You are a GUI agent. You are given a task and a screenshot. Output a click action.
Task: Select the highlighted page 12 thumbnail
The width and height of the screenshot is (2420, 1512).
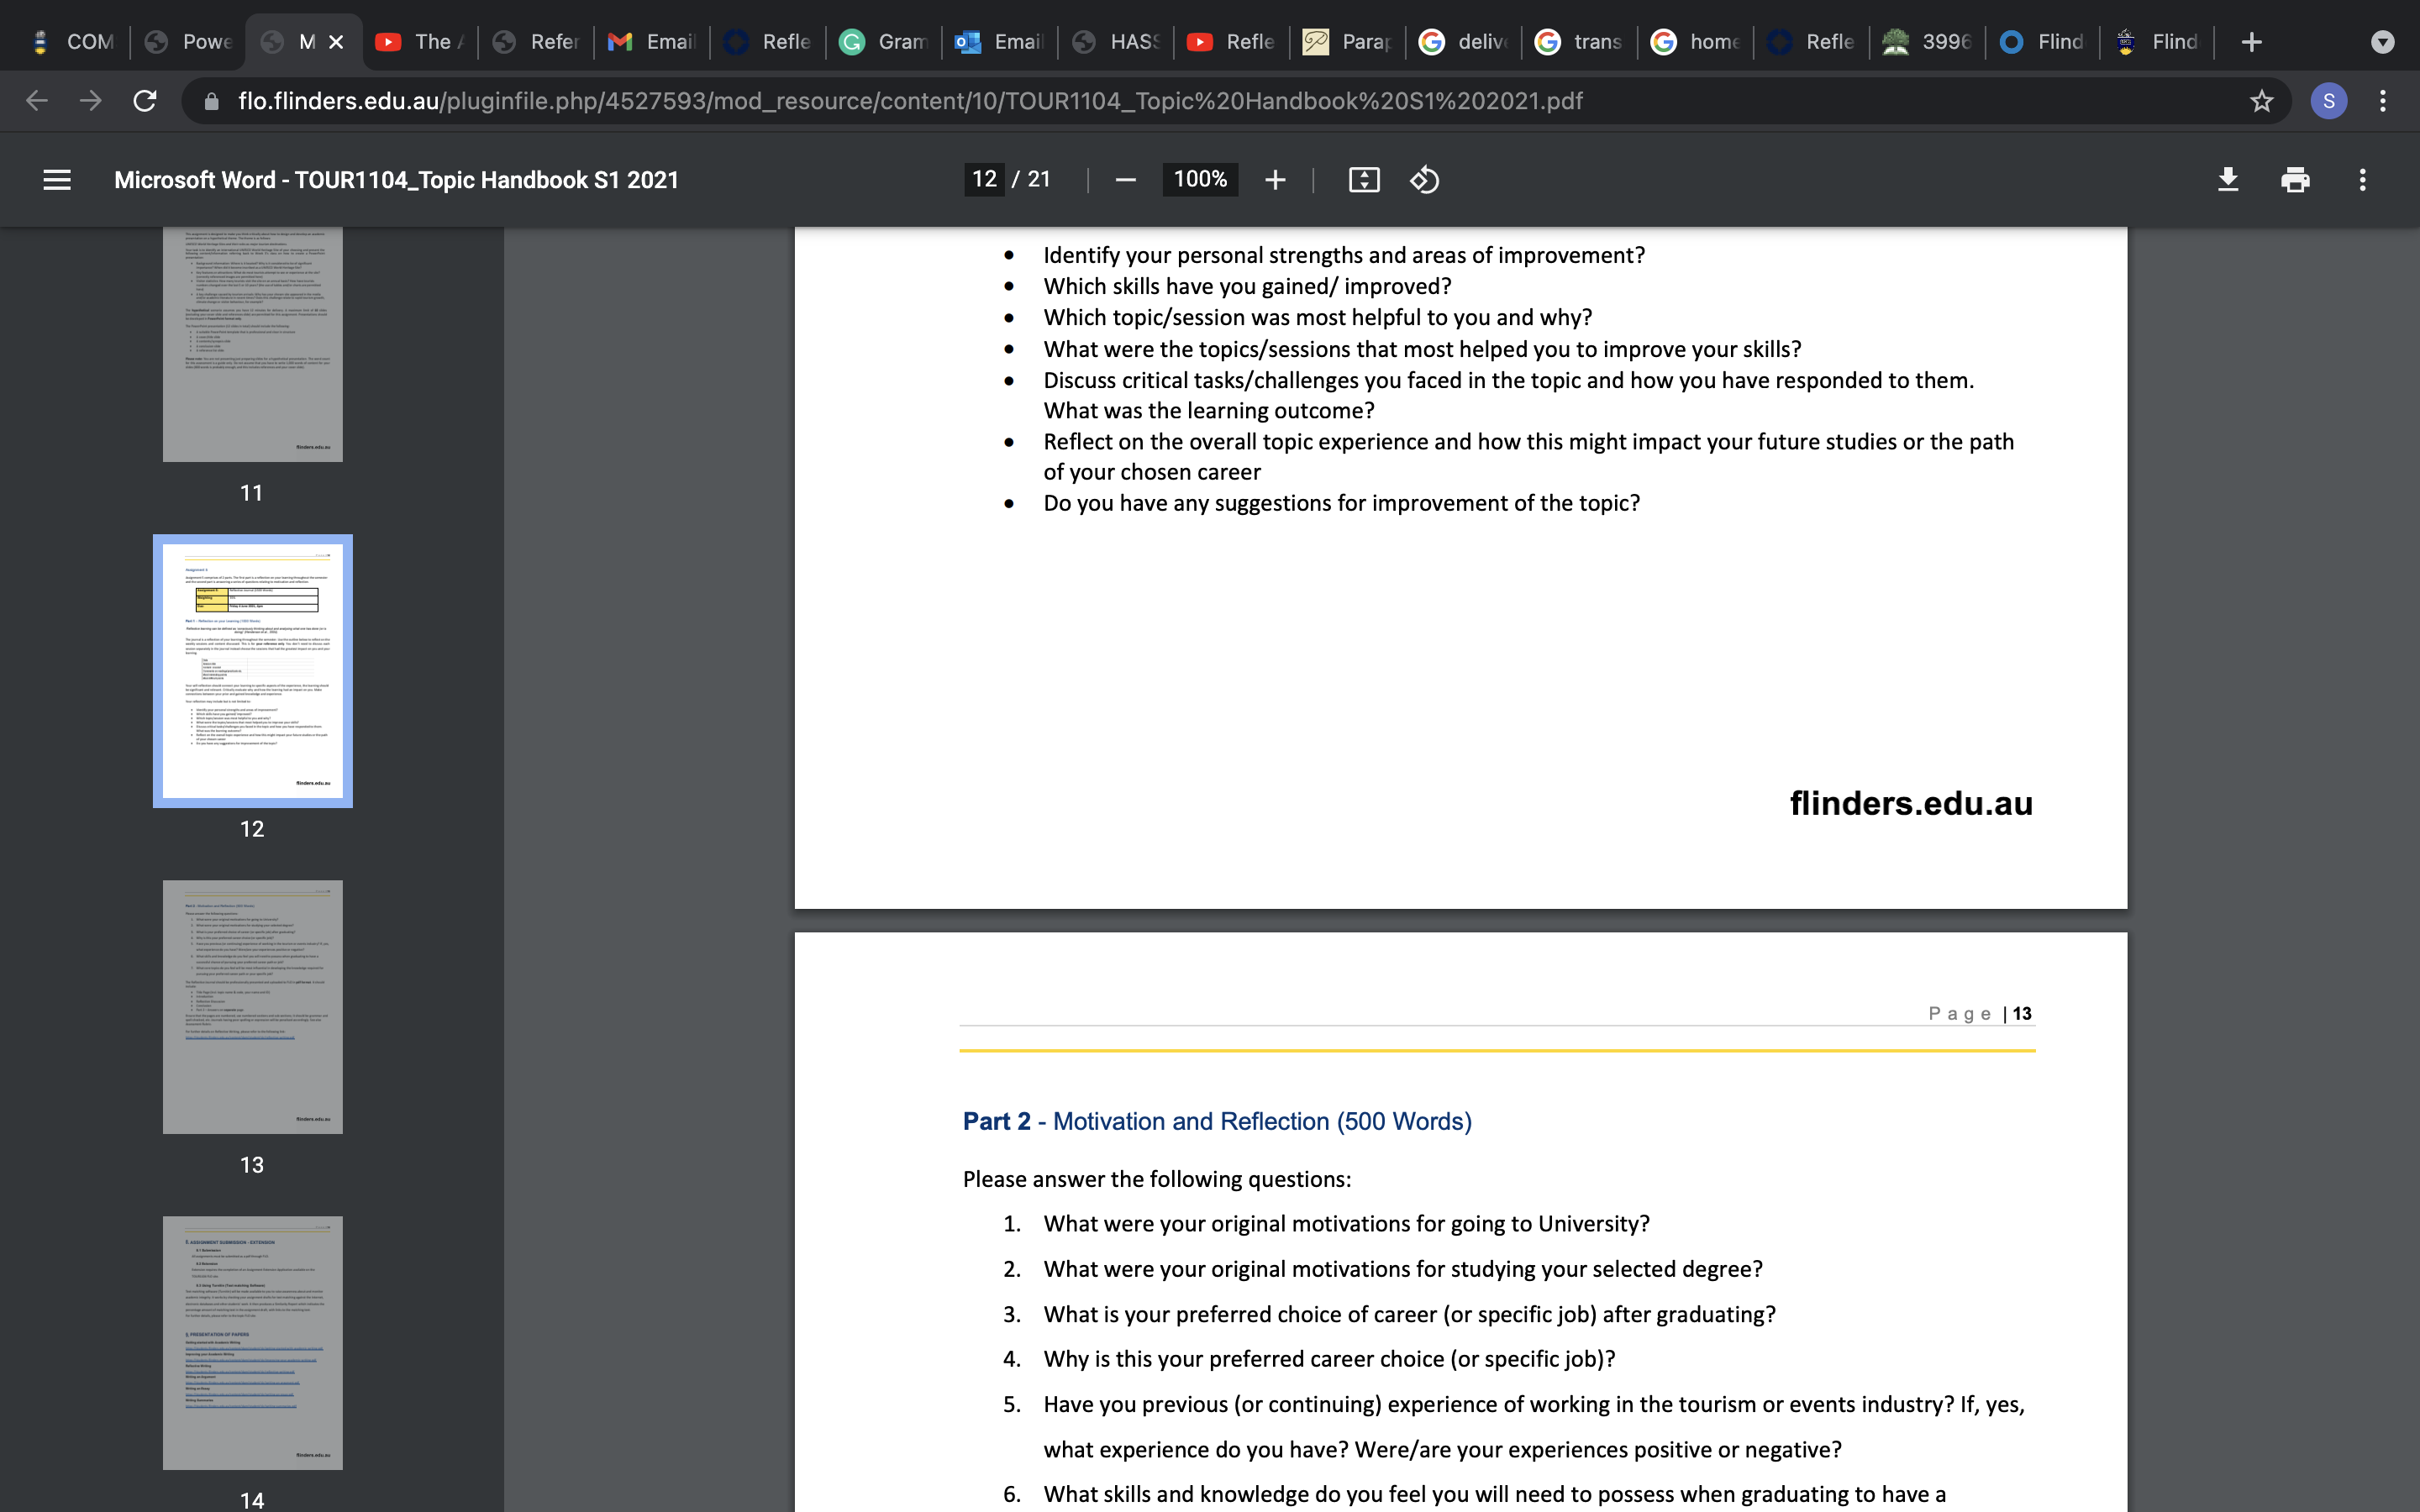252,671
